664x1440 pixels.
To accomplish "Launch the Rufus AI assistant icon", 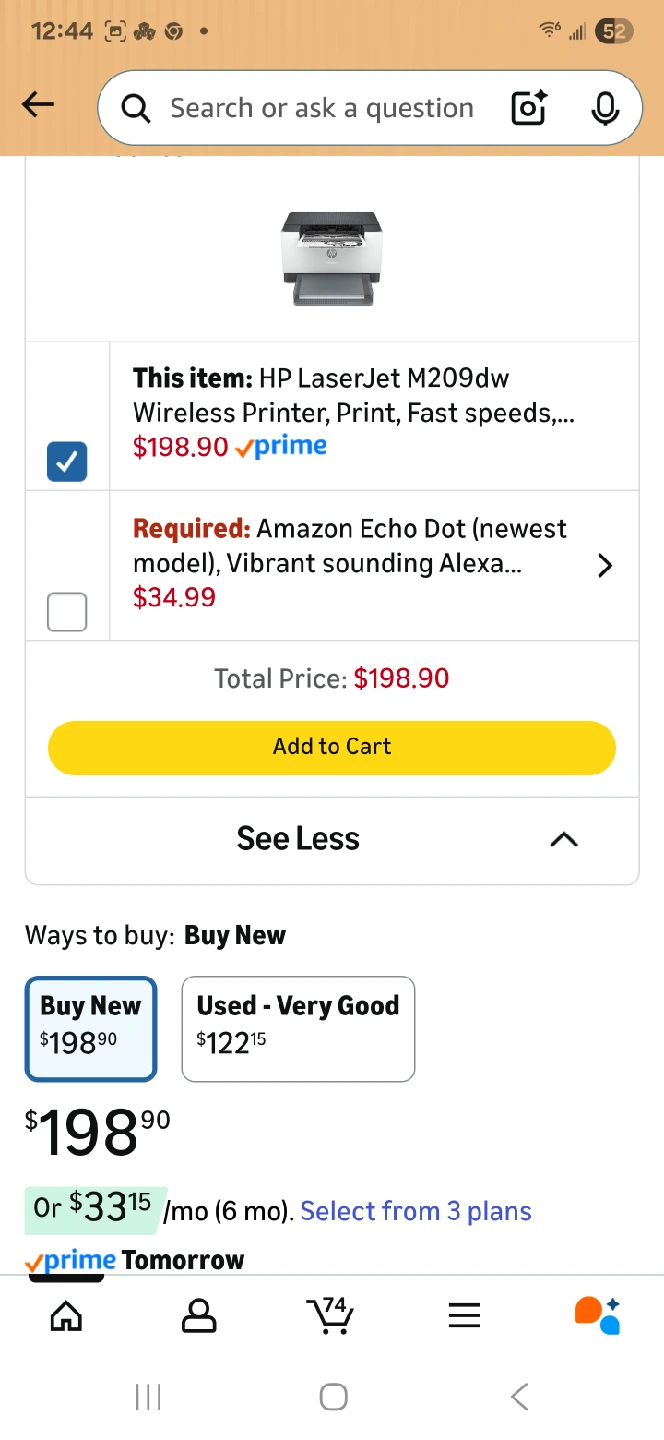I will click(x=597, y=1316).
